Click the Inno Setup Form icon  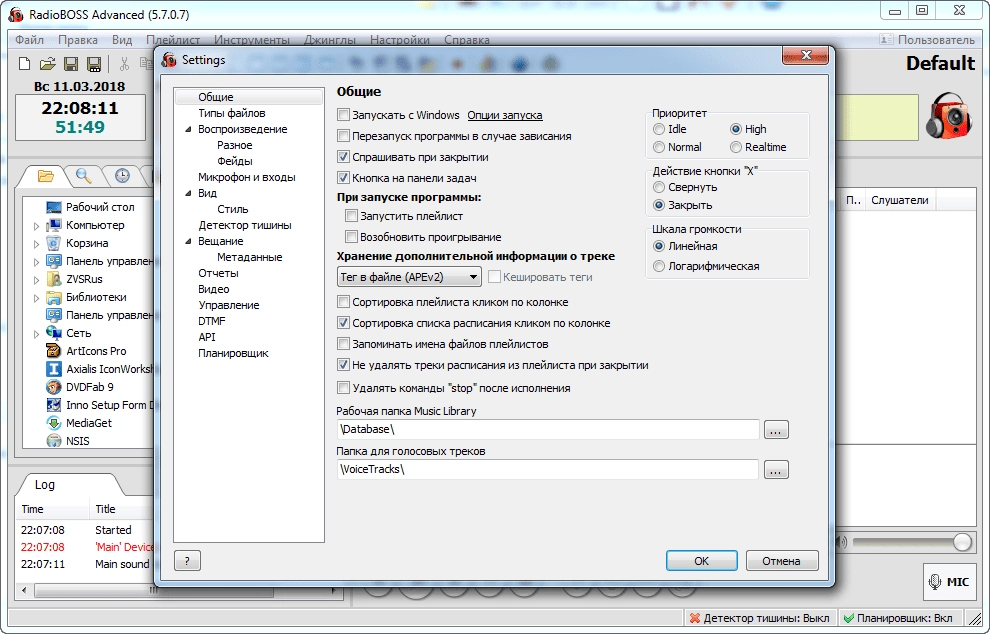coord(54,405)
